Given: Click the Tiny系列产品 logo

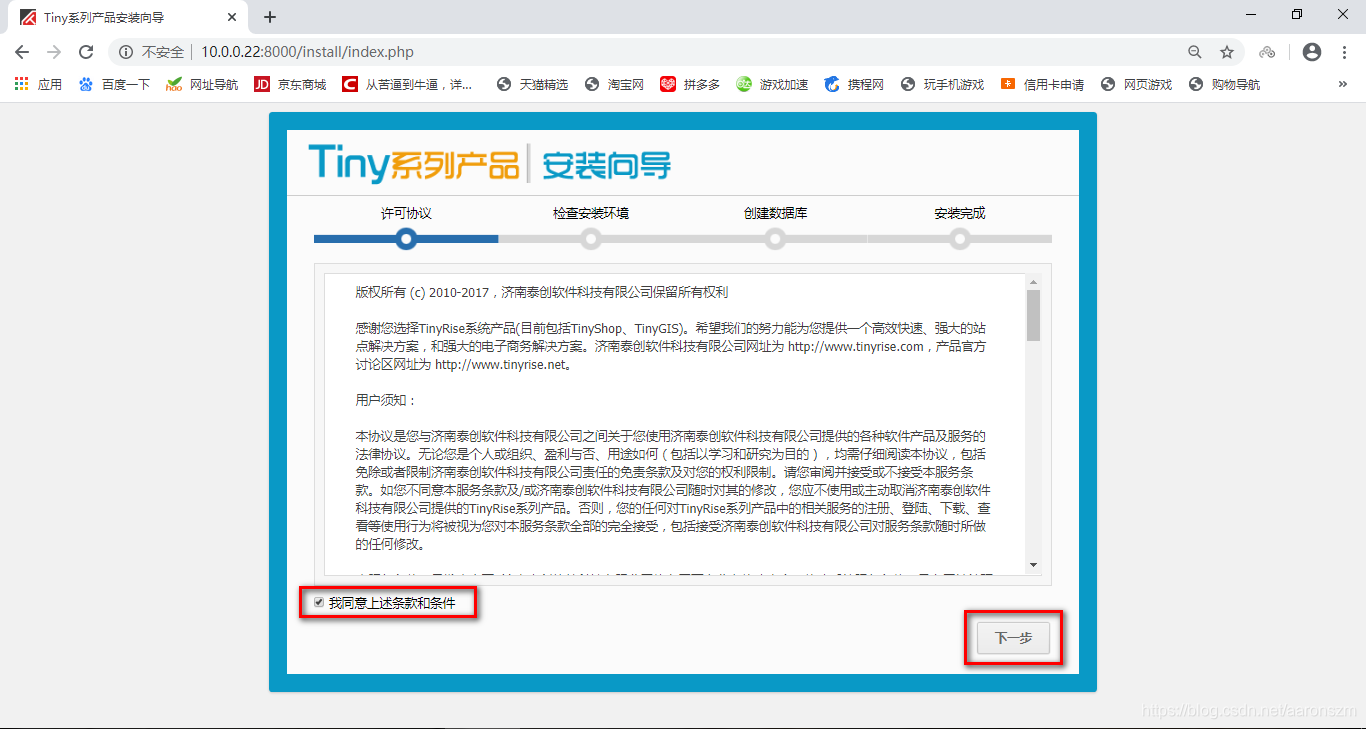Looking at the screenshot, I should [413, 163].
